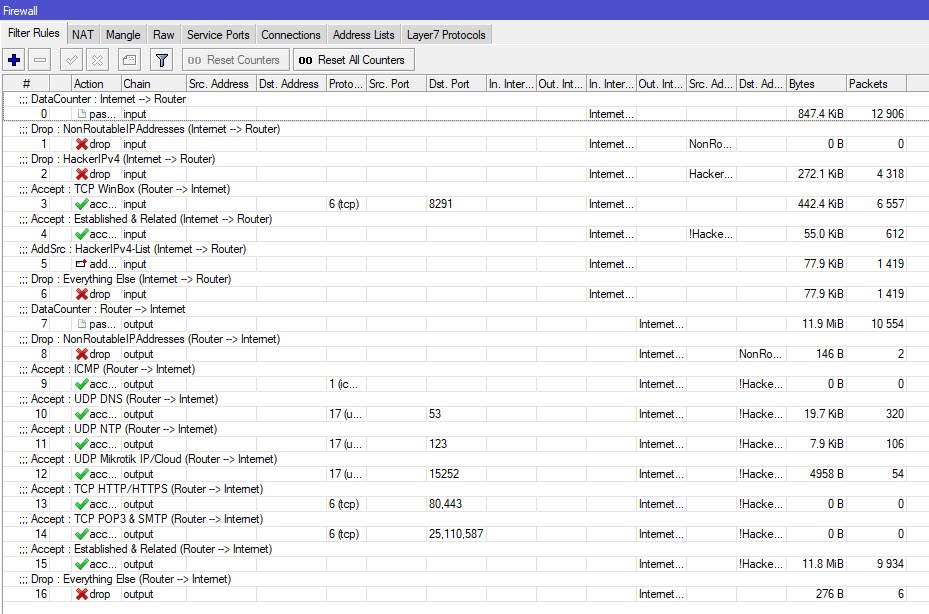Click green accept icon on rule 14
Viewport: 929px width, 614px height.
tap(82, 534)
